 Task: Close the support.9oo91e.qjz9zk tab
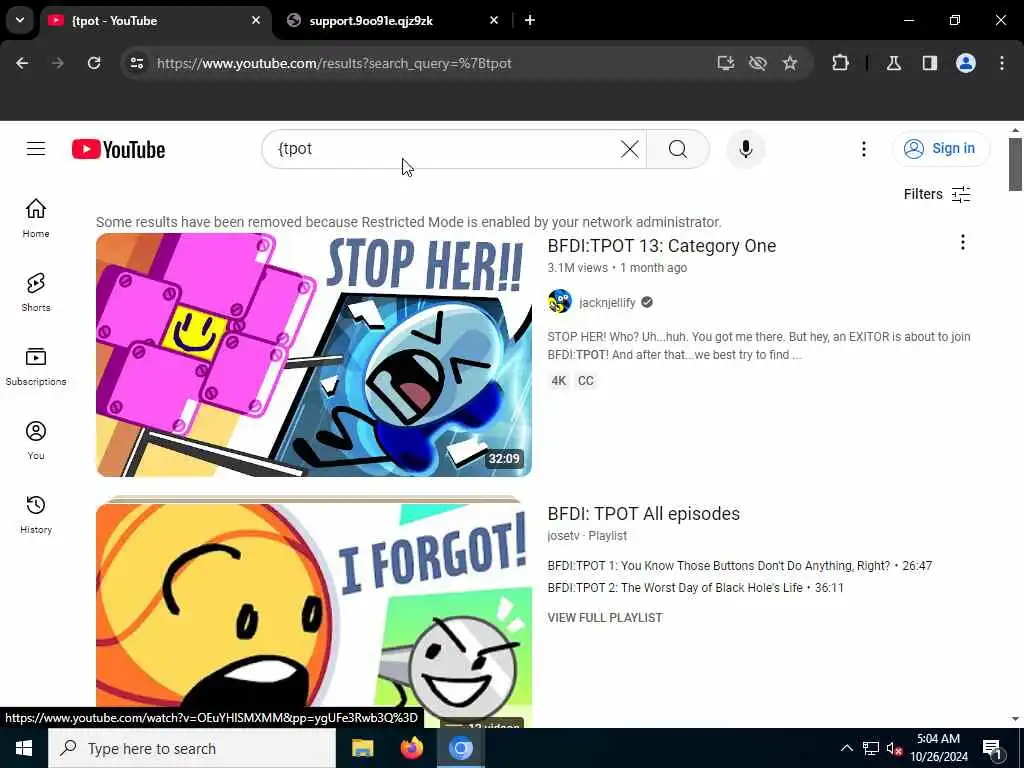pyautogui.click(x=494, y=20)
